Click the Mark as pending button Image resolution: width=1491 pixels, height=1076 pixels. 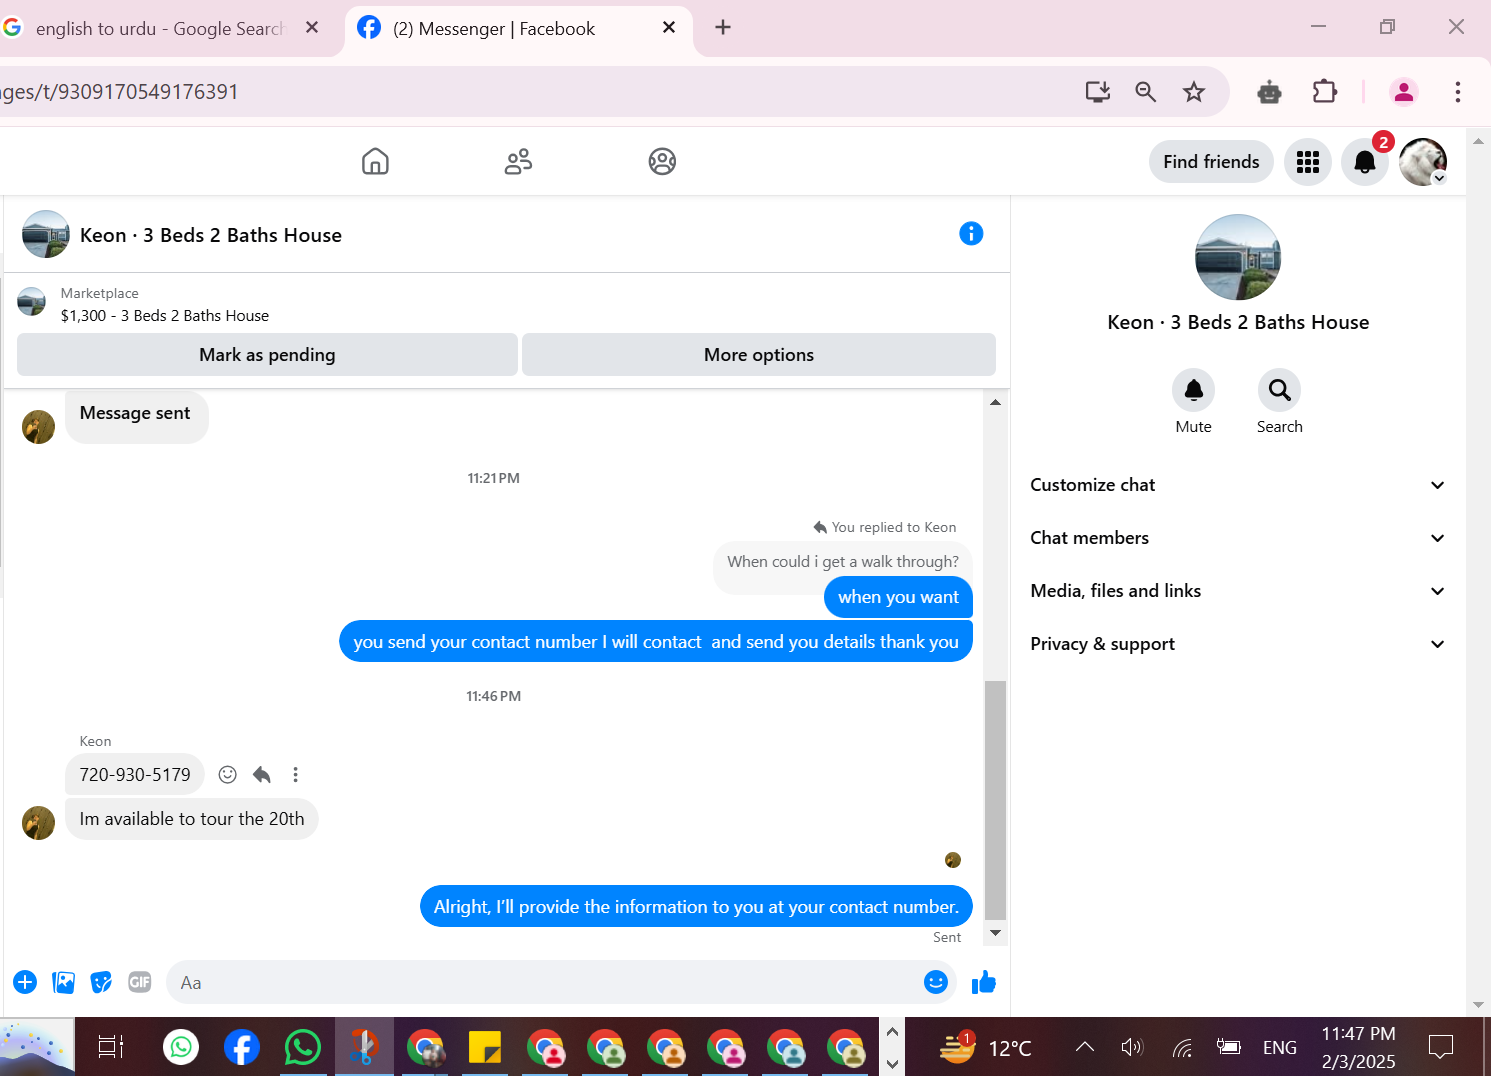pos(267,355)
